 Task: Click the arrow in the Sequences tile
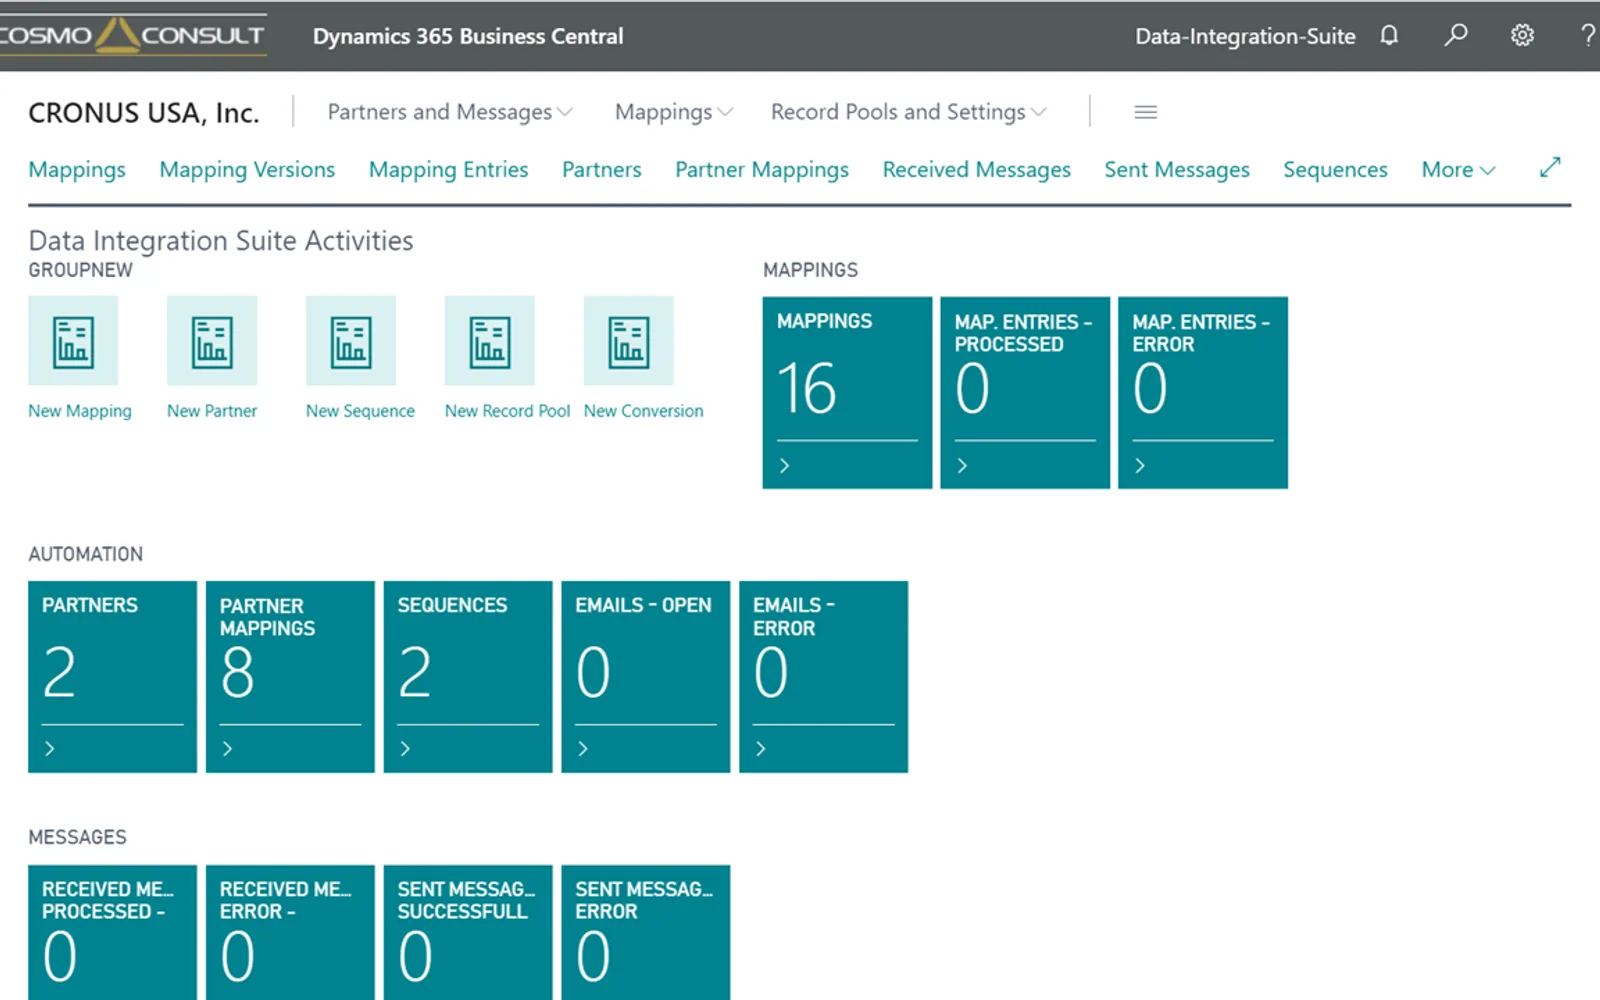(406, 749)
